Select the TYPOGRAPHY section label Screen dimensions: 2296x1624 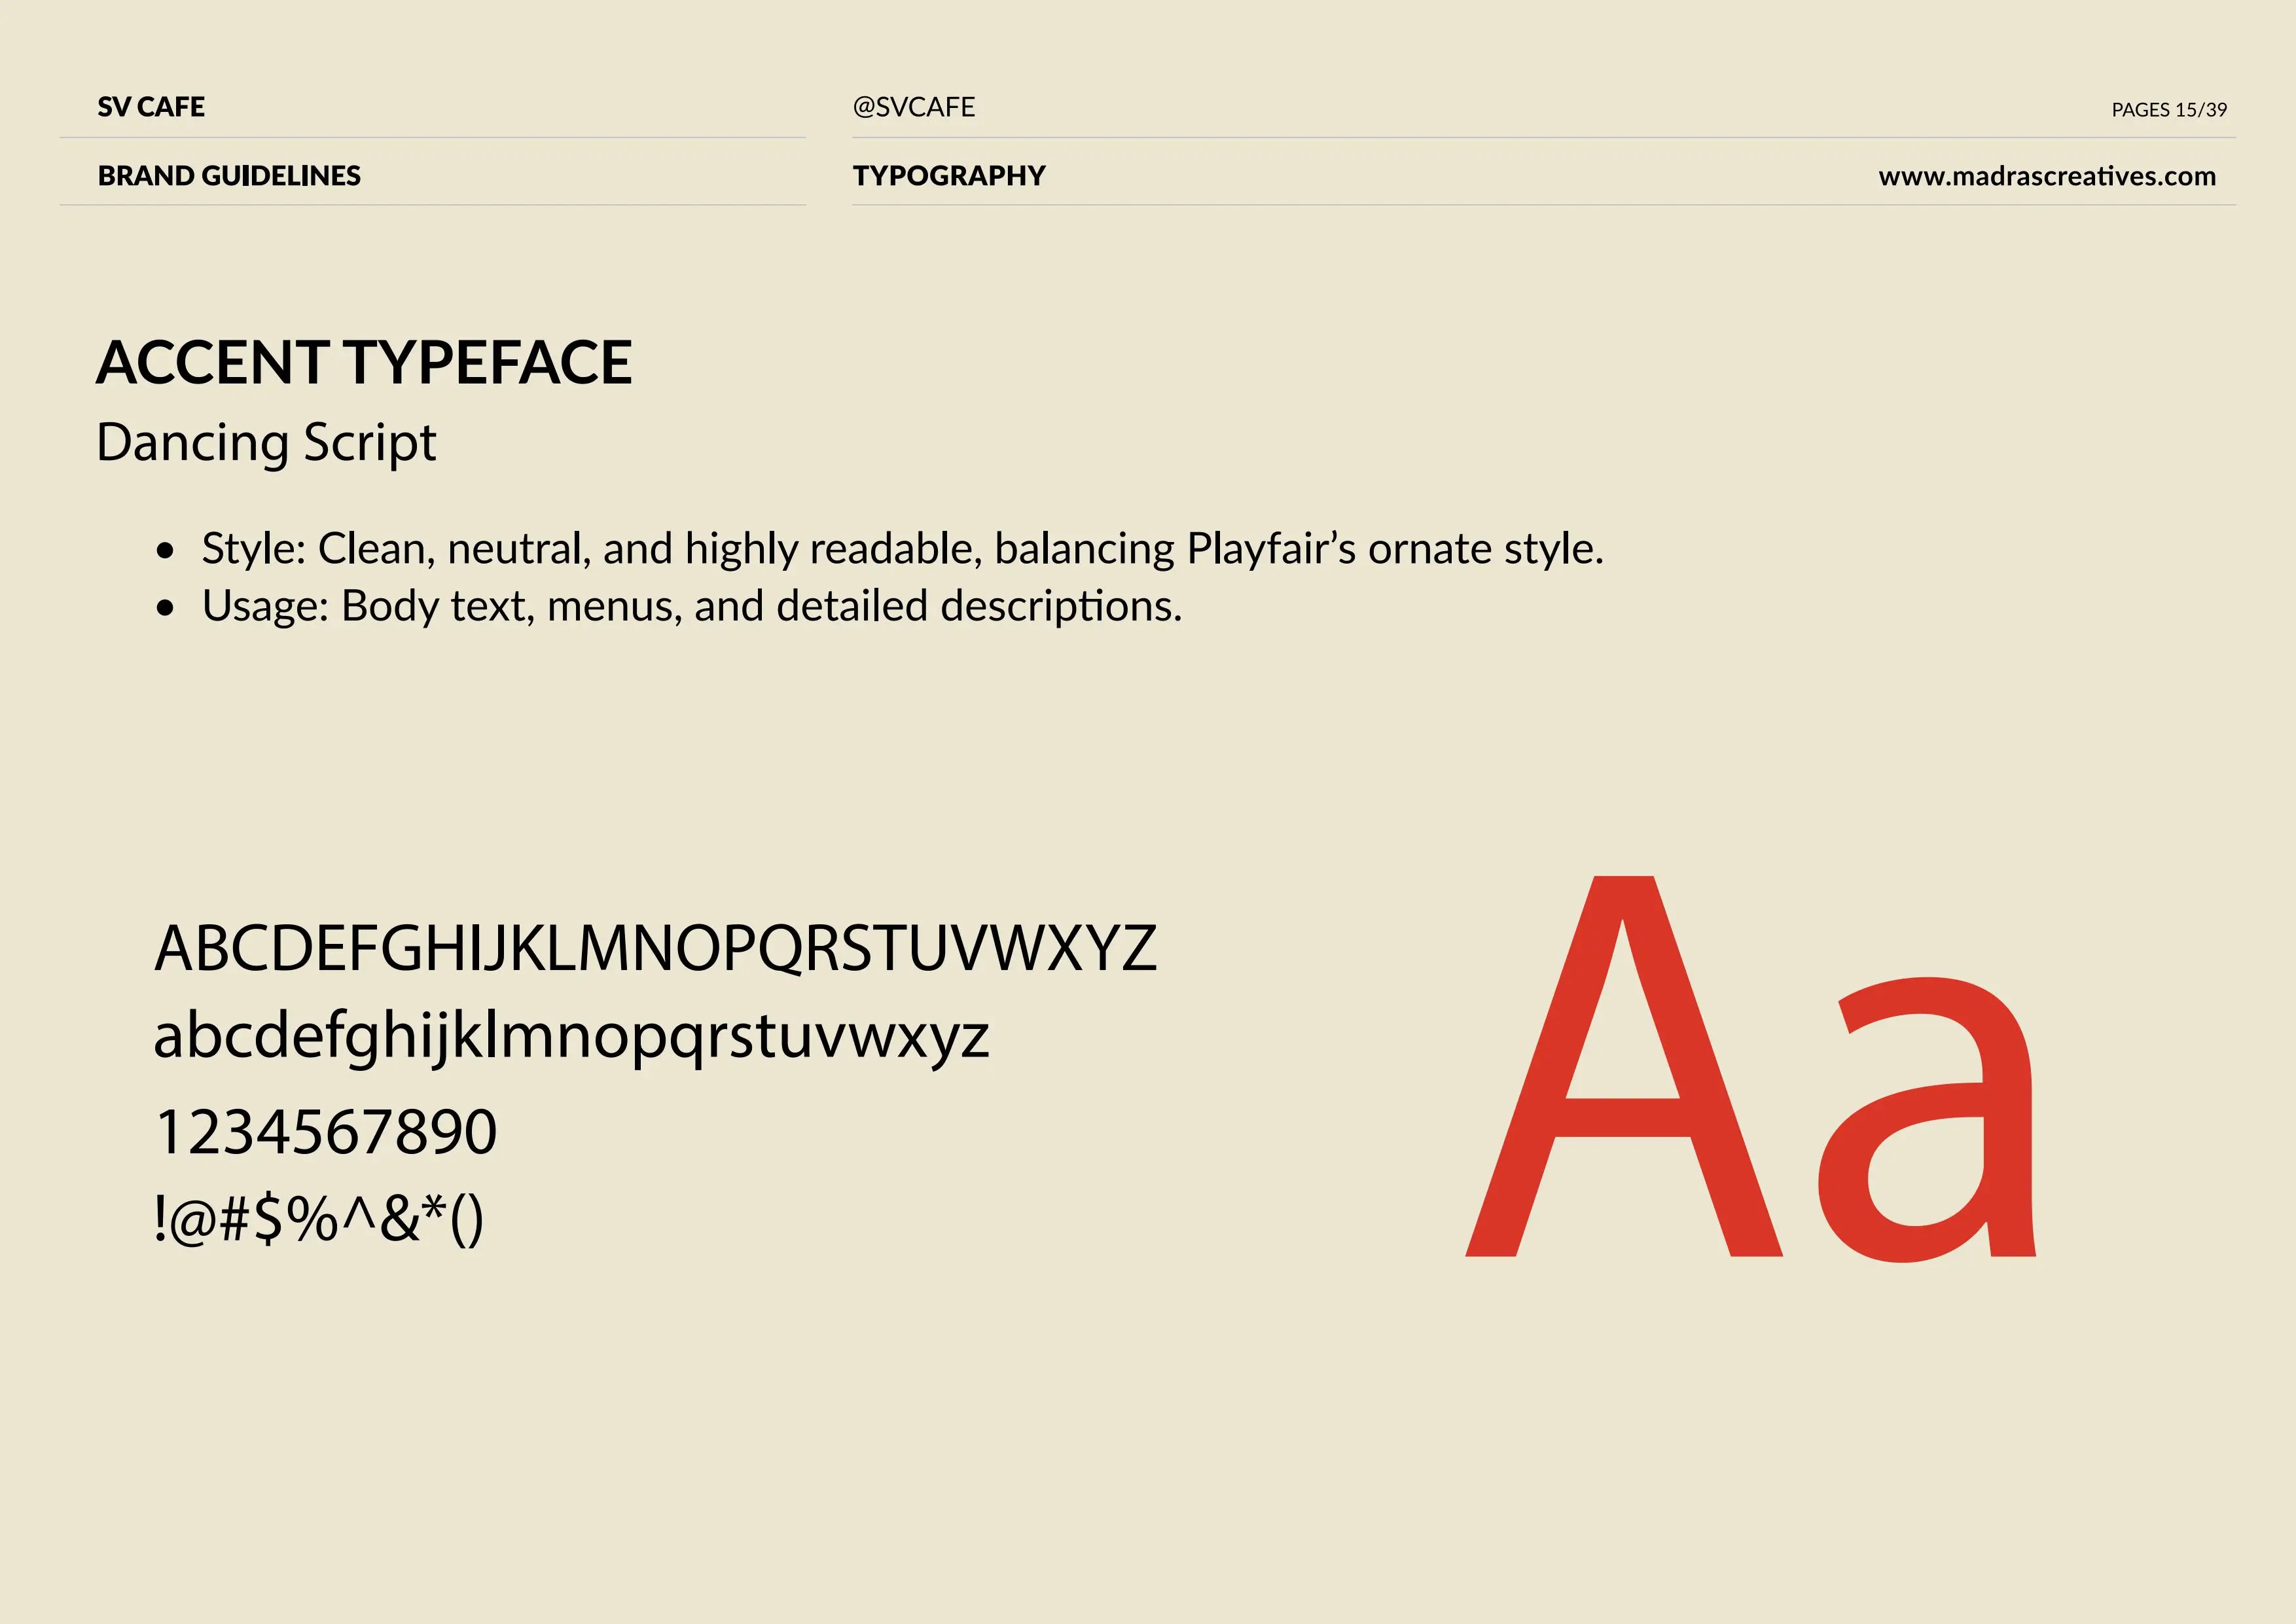click(948, 176)
